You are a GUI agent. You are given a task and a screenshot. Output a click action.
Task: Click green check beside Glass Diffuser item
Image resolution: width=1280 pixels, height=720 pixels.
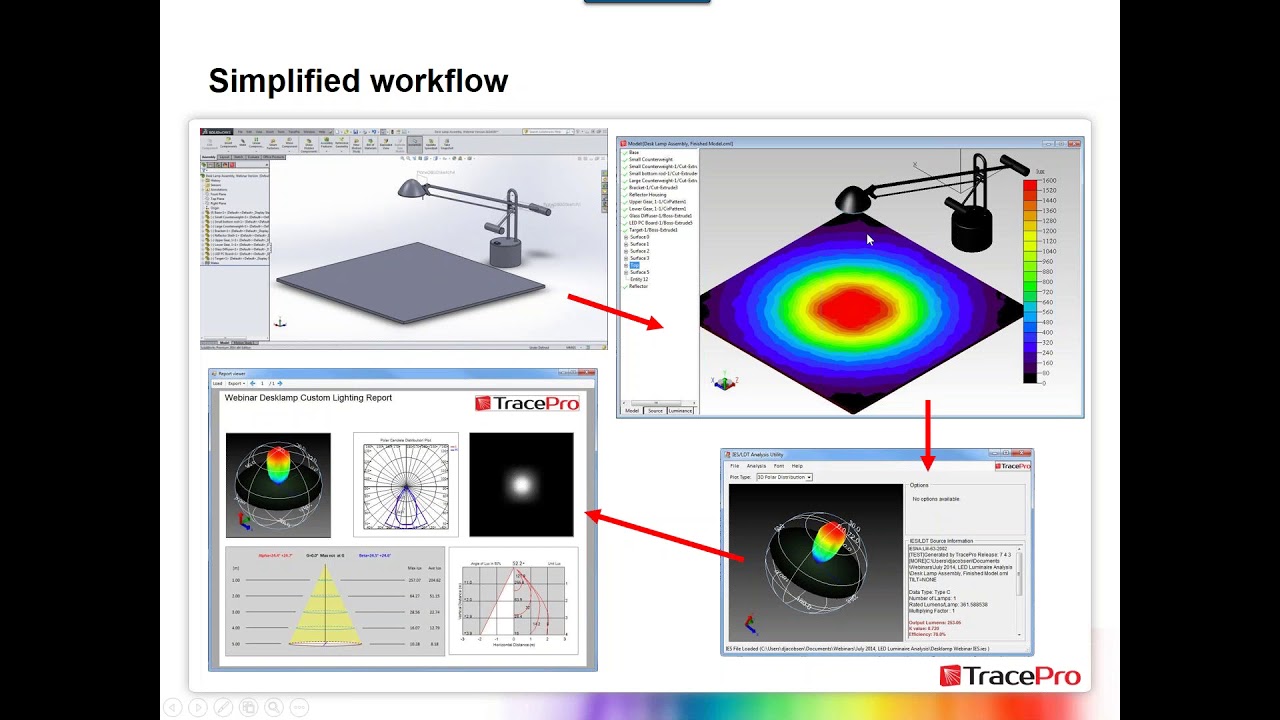tap(625, 216)
